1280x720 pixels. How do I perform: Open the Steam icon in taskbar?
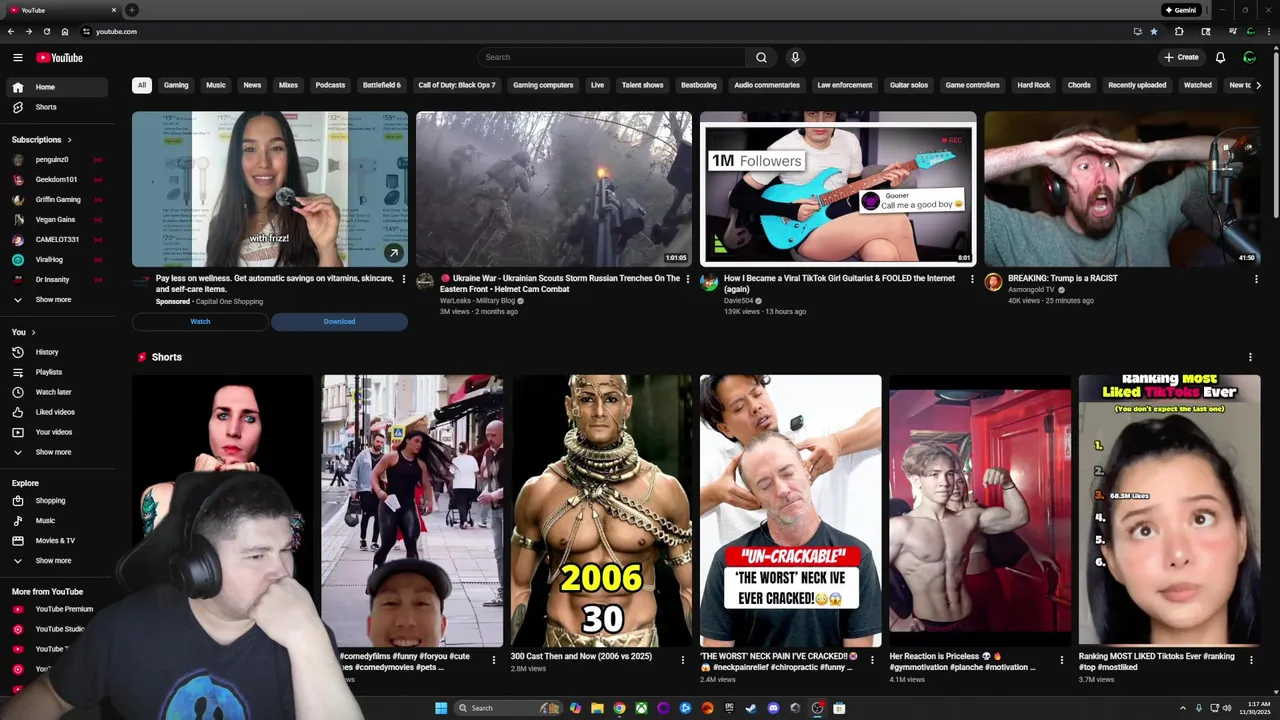click(751, 708)
